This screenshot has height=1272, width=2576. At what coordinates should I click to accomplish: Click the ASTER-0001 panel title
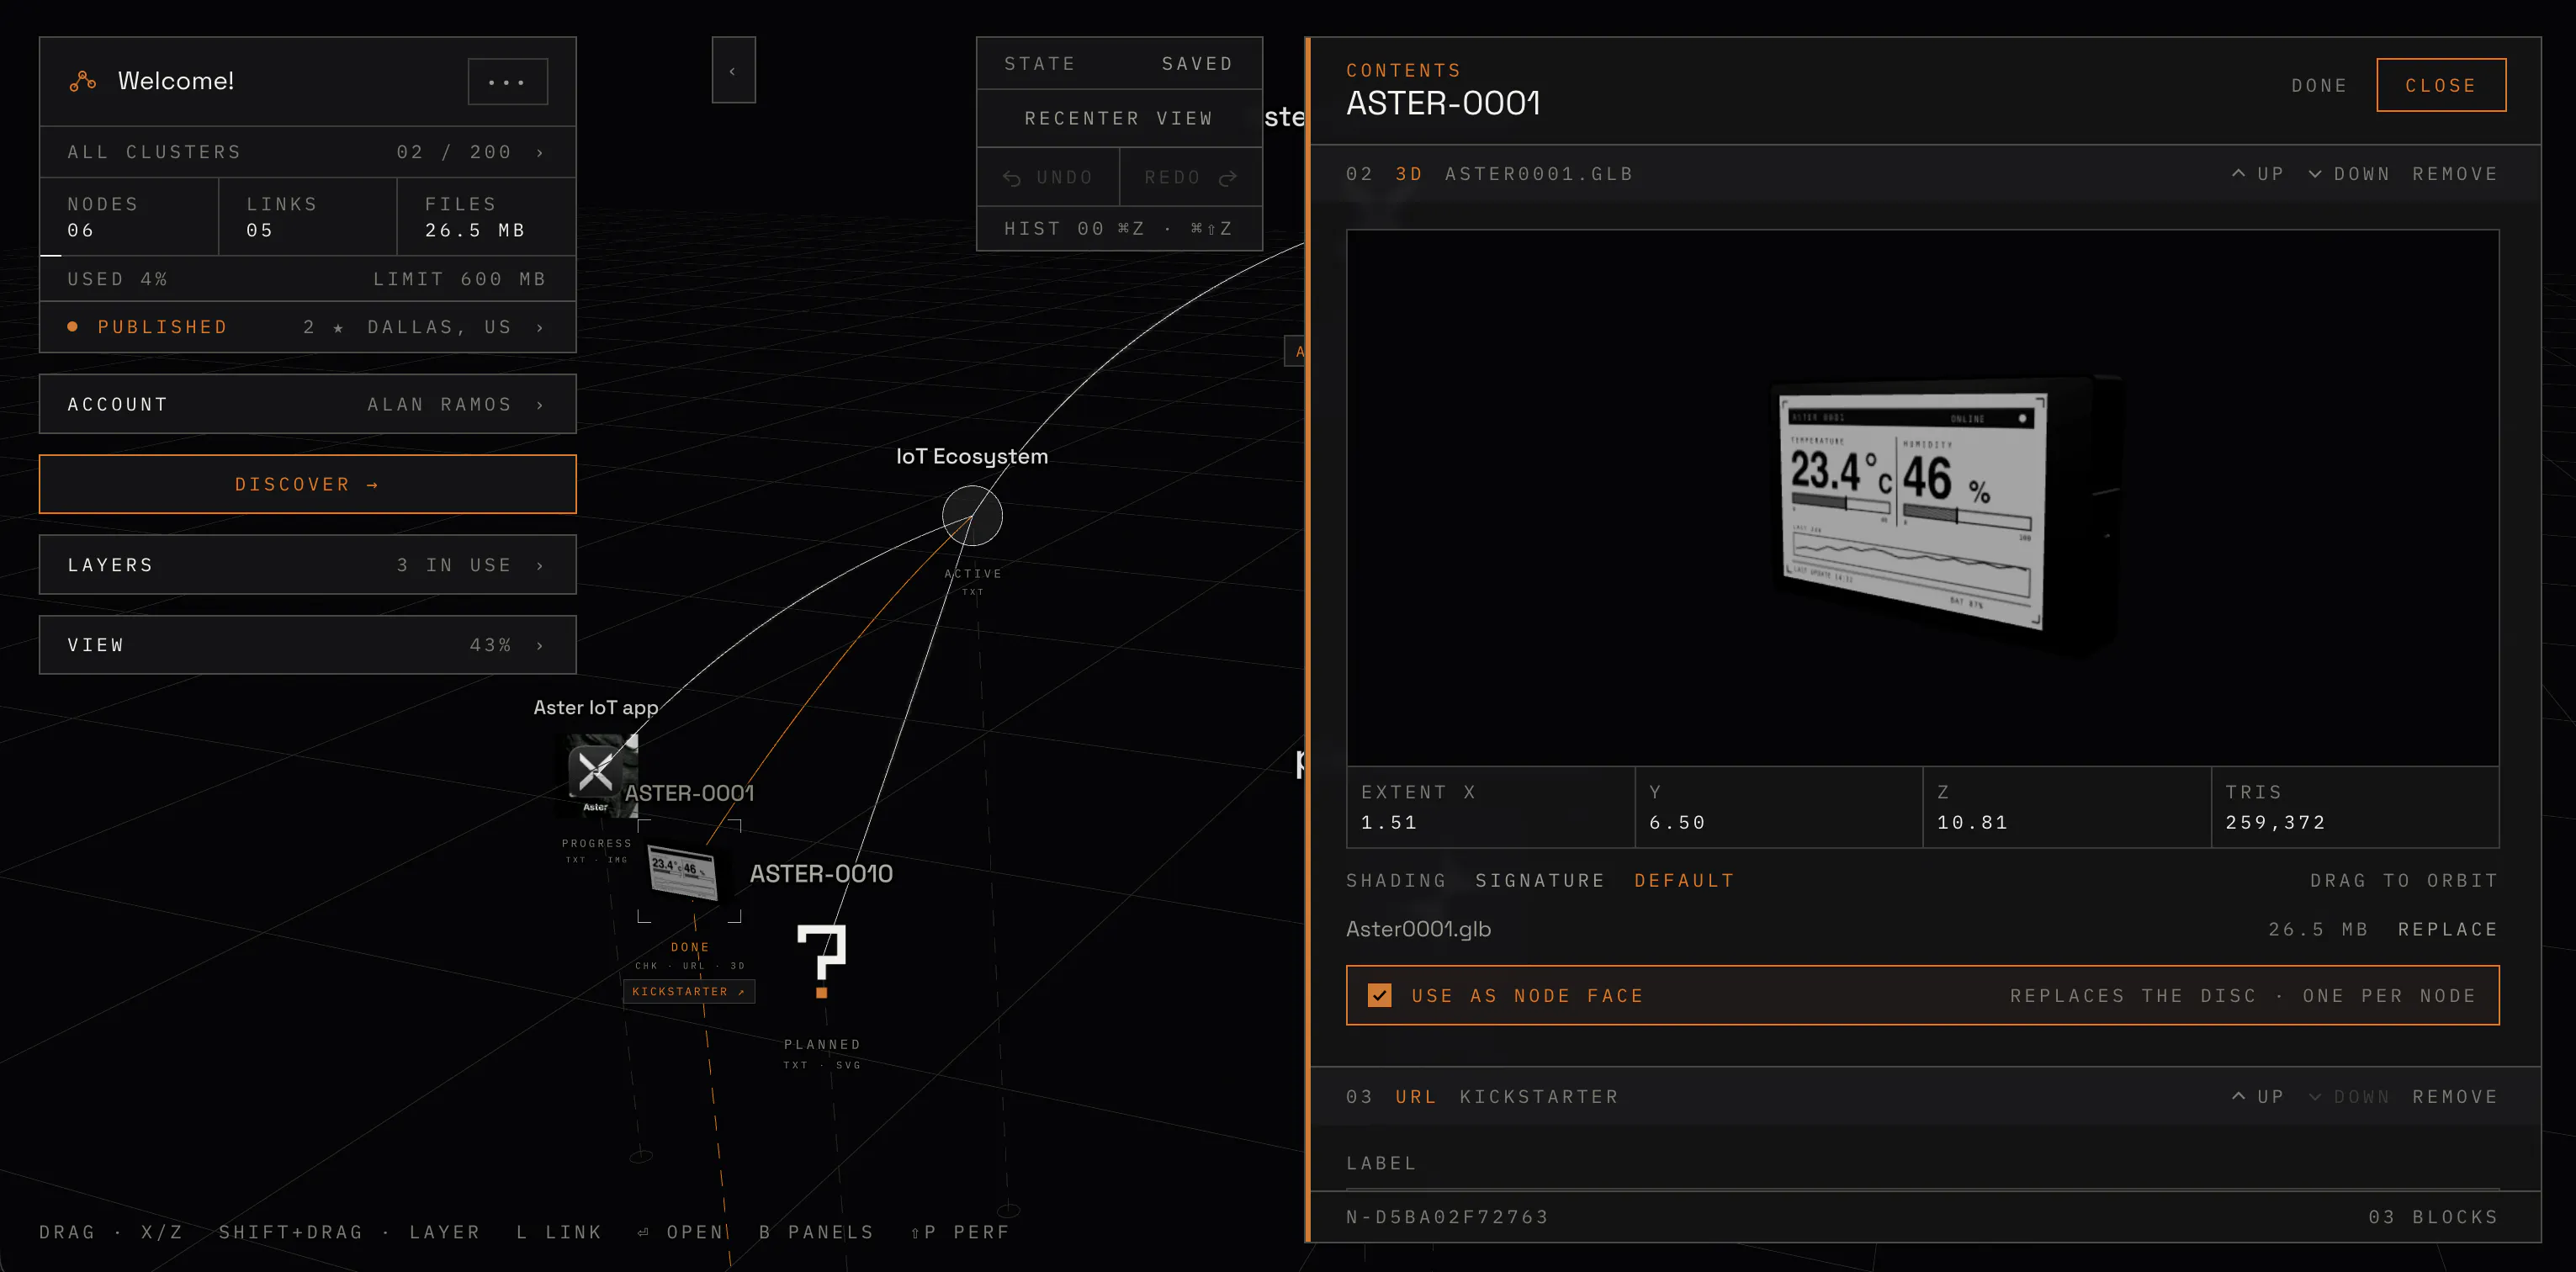1443,103
